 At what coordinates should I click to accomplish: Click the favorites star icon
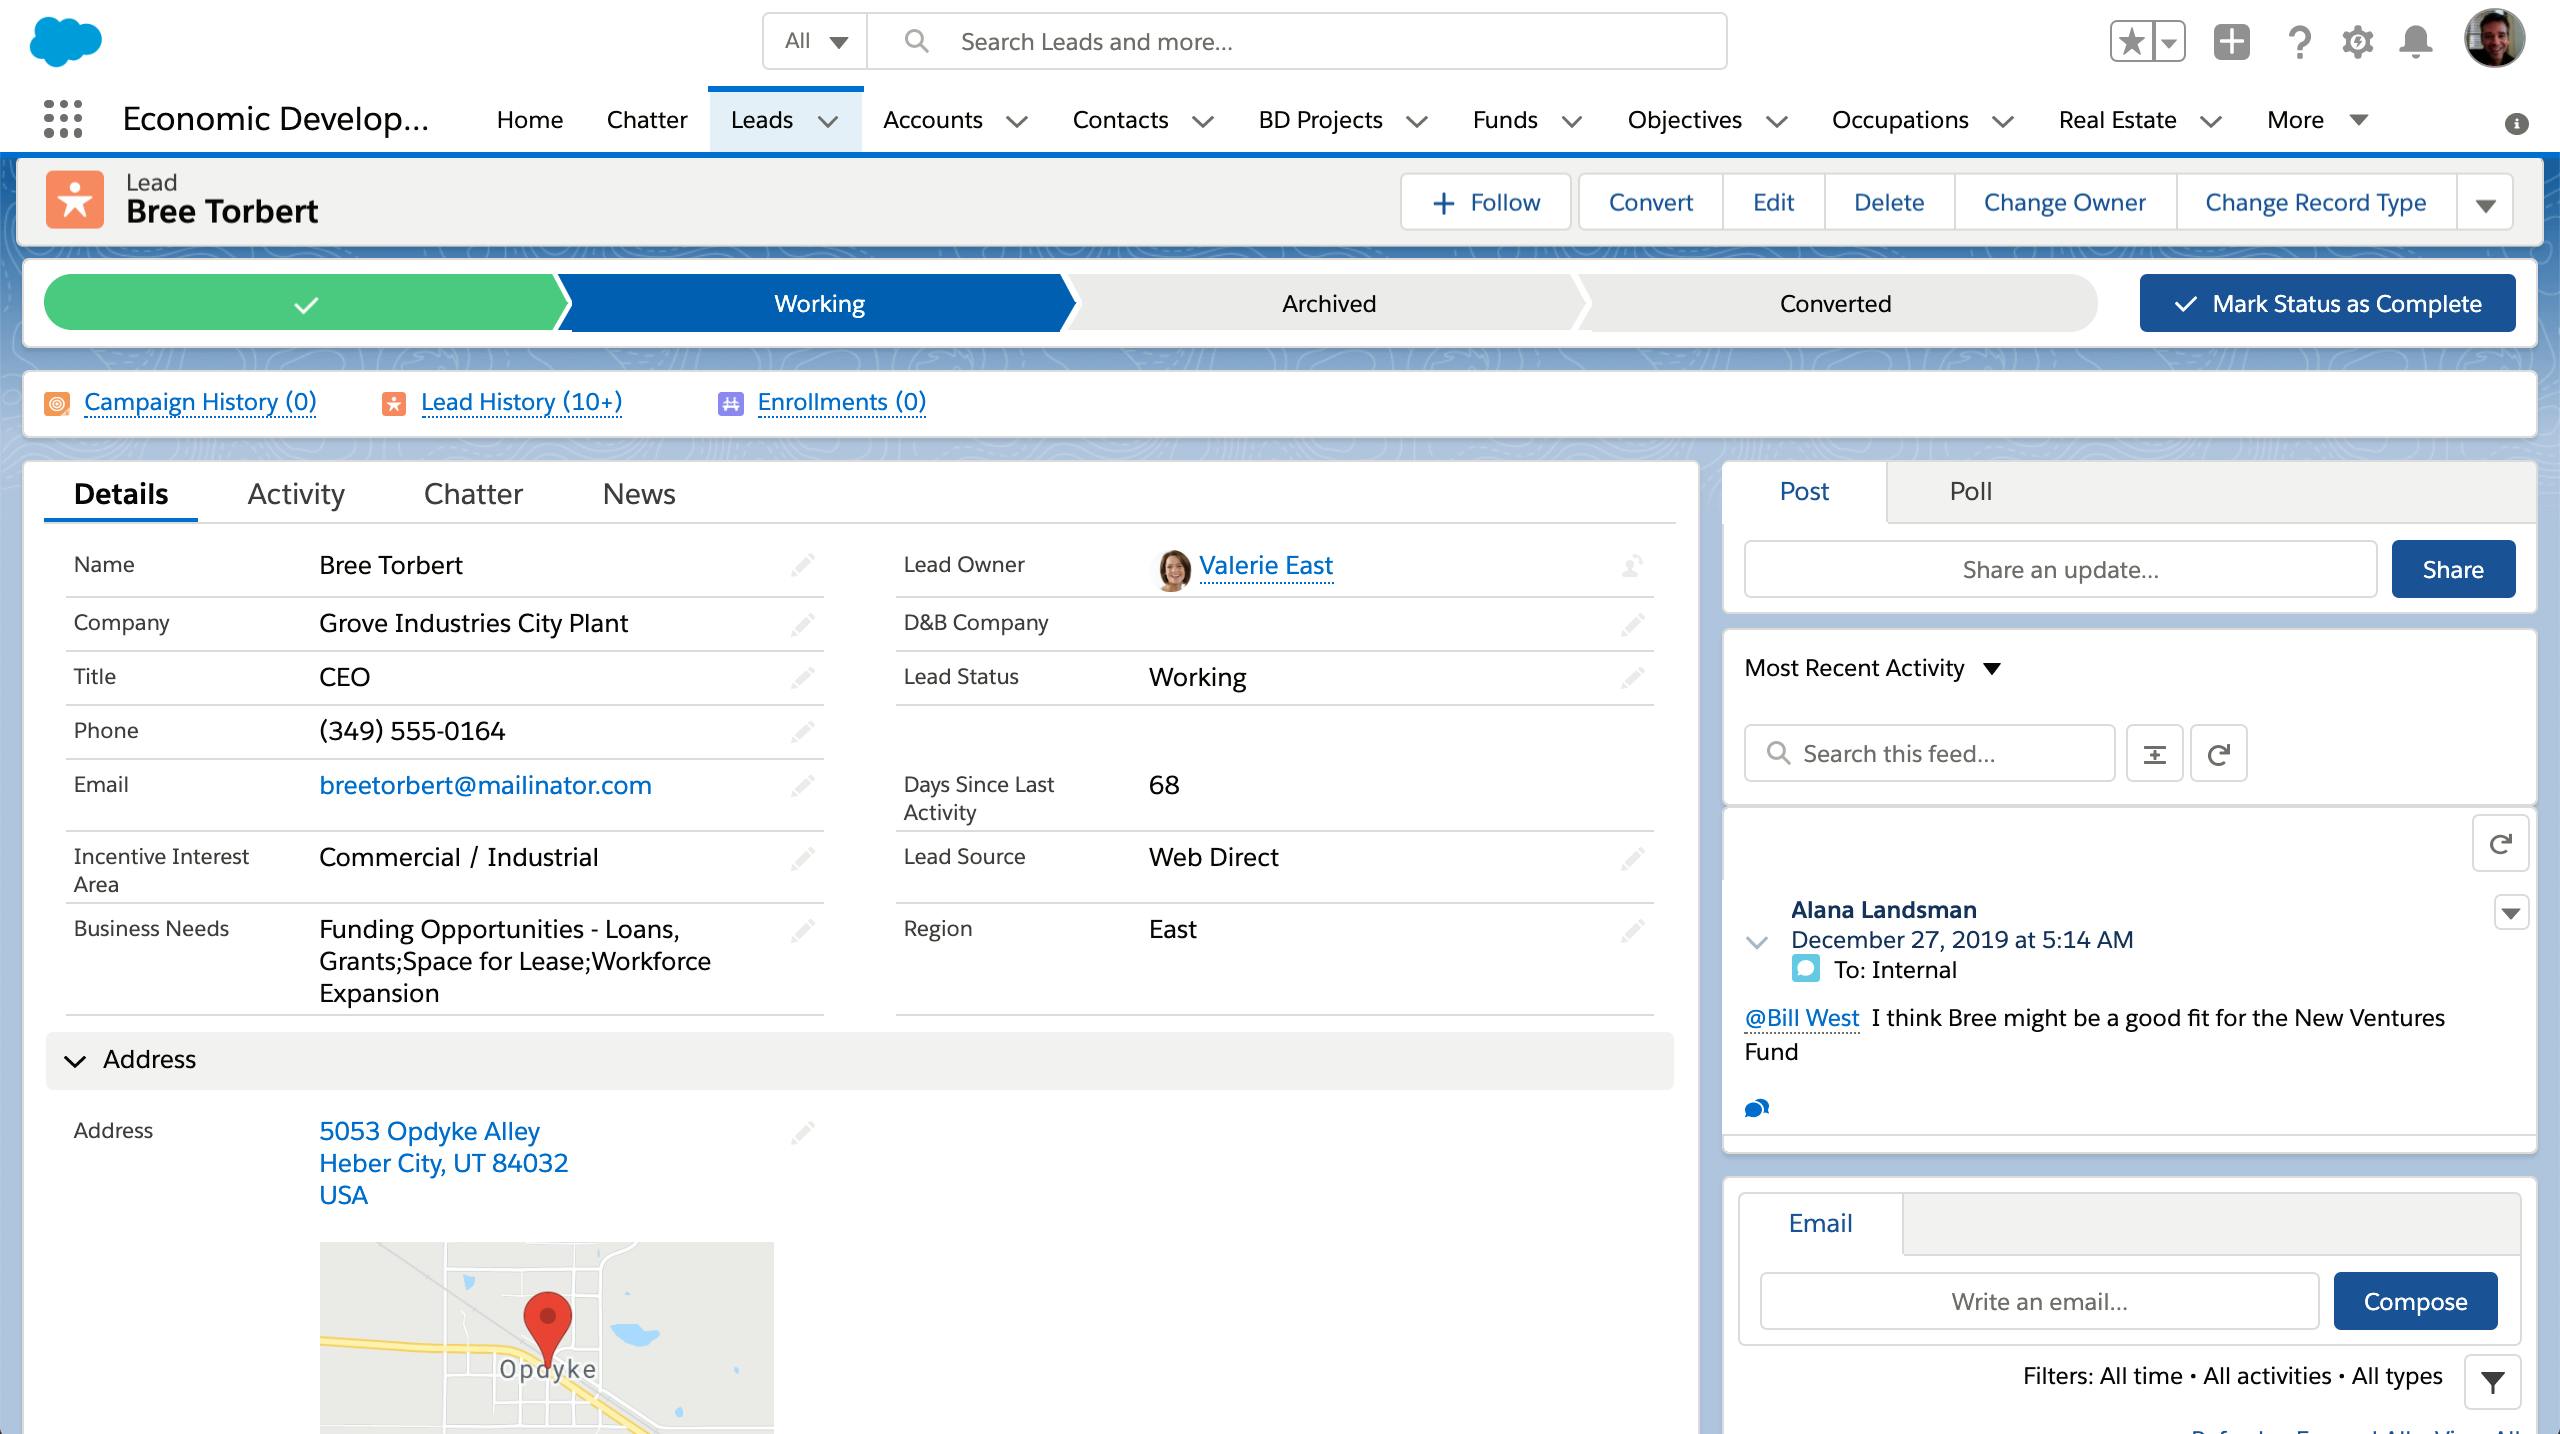coord(2131,42)
